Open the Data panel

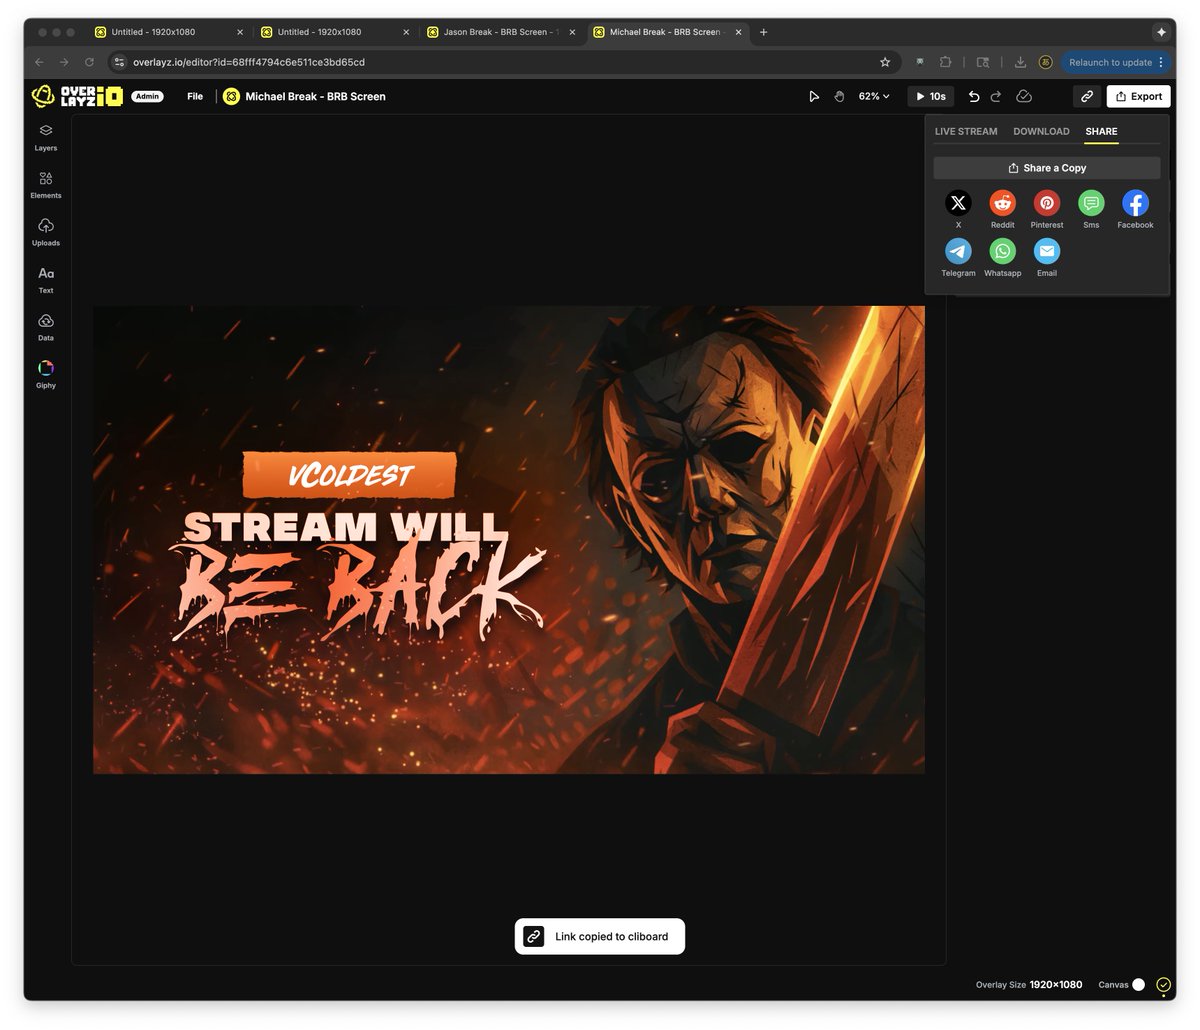[x=46, y=328]
